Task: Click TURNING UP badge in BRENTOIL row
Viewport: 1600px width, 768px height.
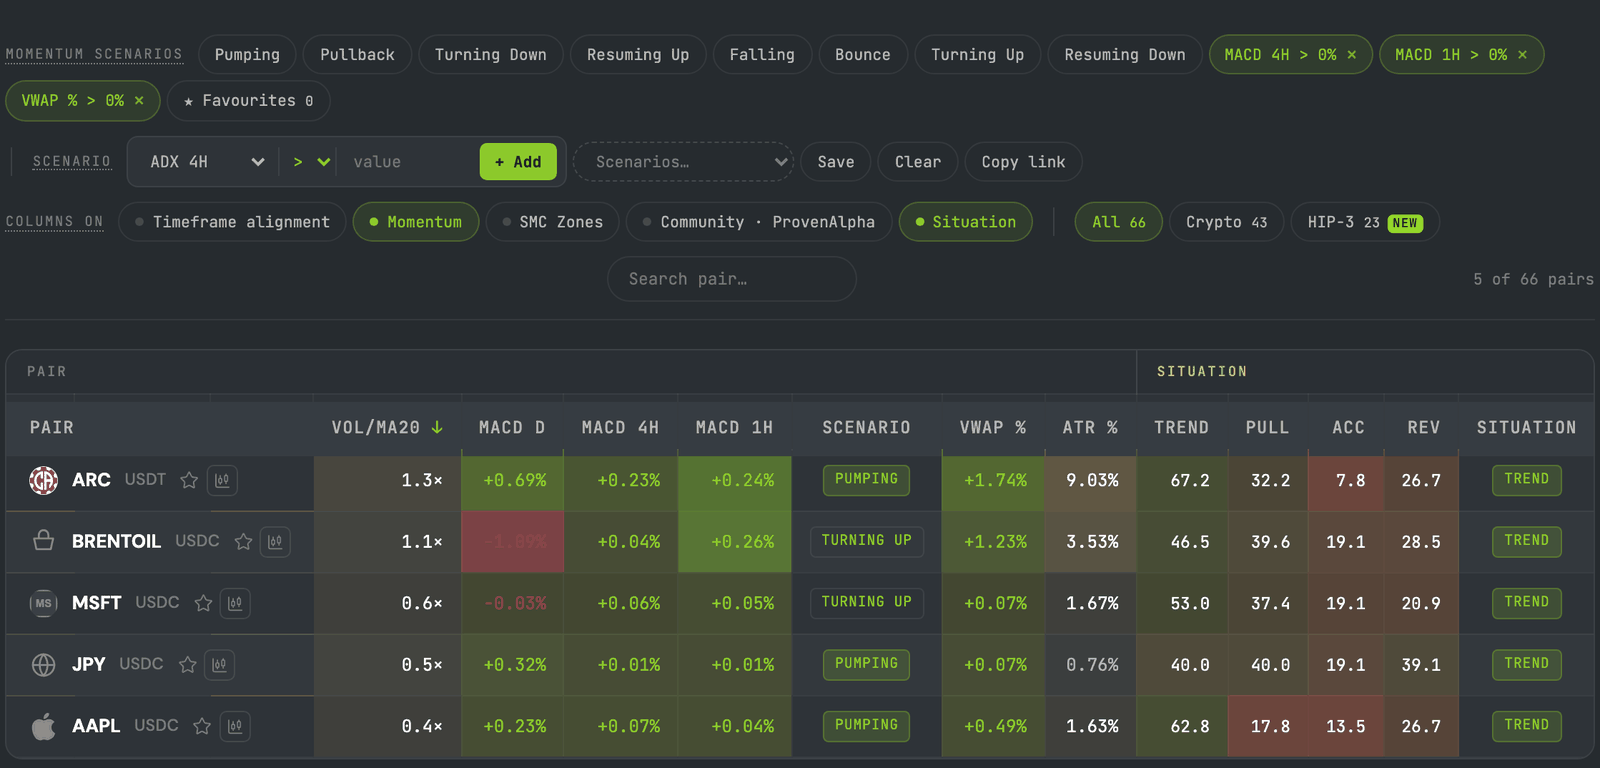Action: pos(866,541)
